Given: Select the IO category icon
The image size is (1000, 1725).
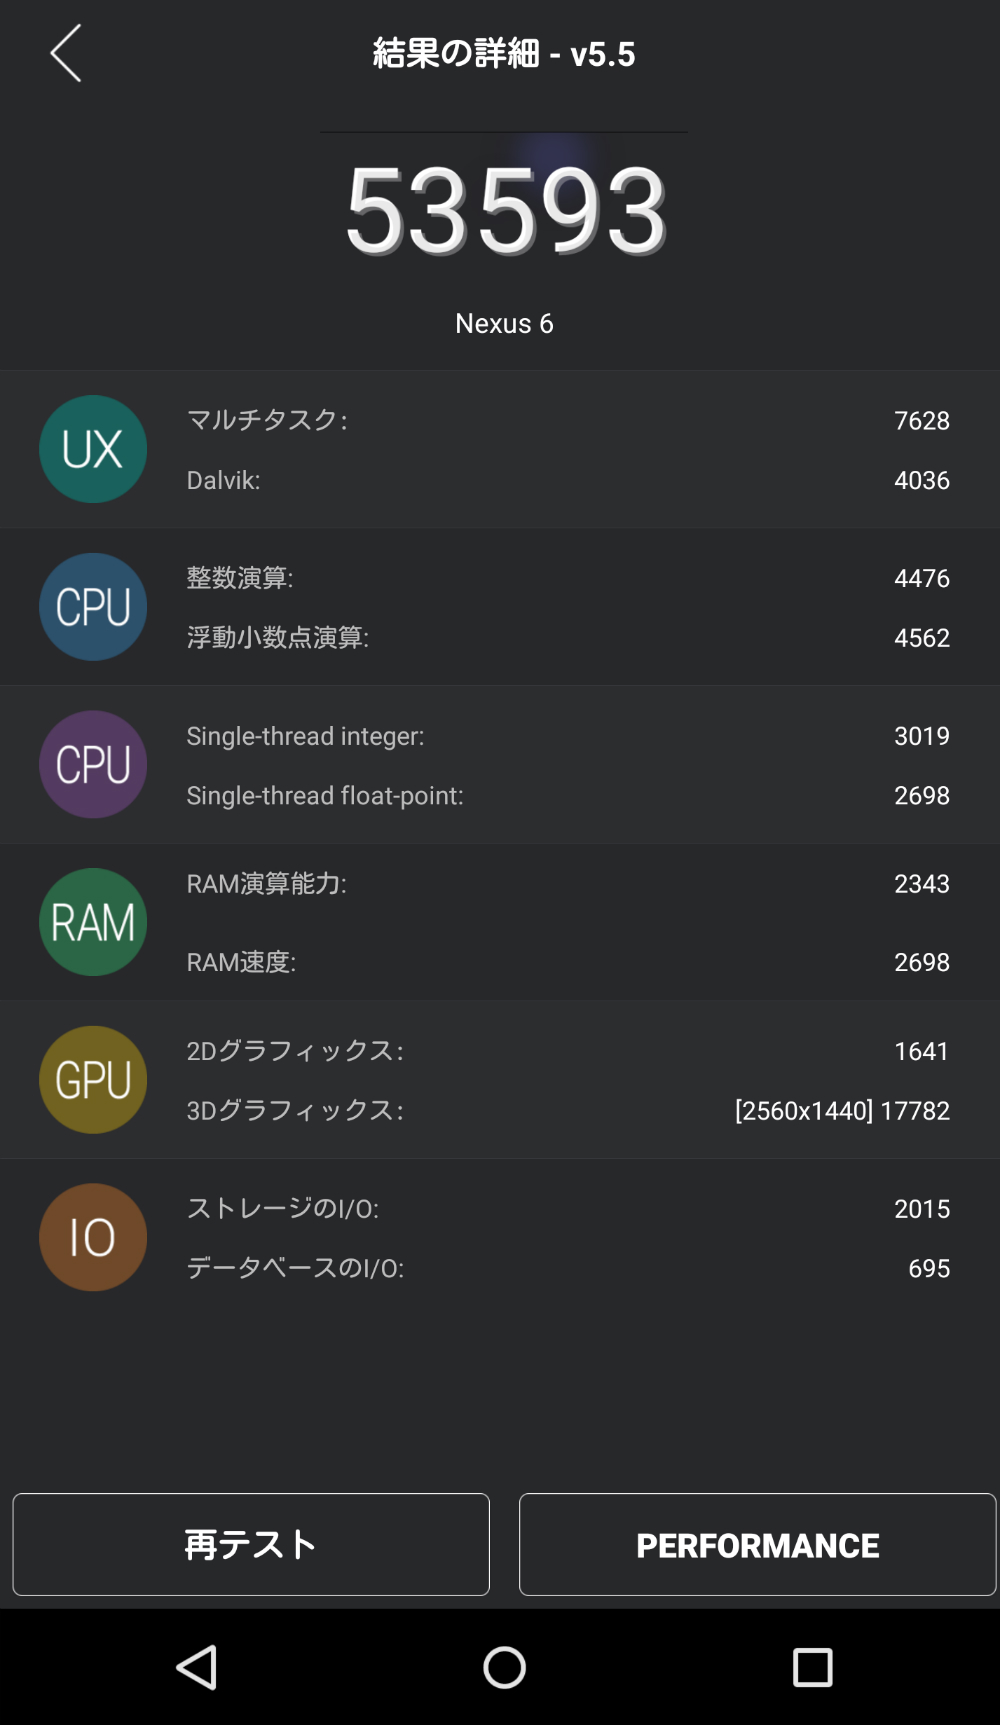Looking at the screenshot, I should [x=93, y=1236].
